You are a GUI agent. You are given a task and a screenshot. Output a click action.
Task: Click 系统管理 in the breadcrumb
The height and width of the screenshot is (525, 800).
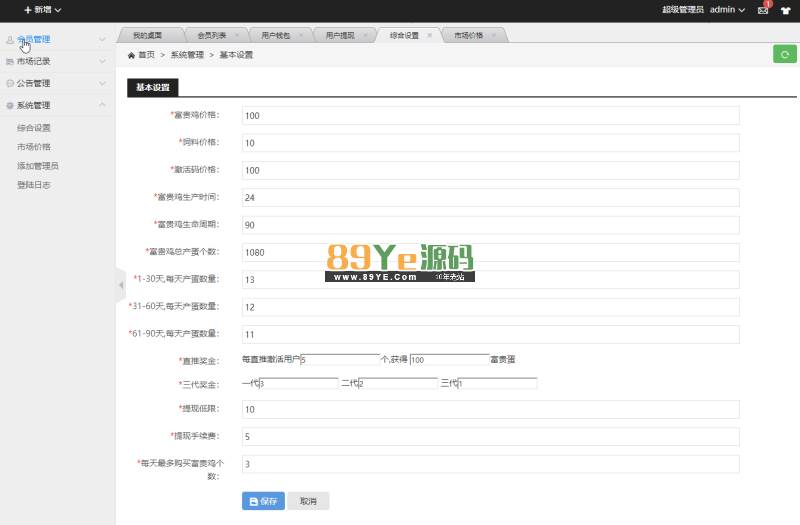click(187, 55)
